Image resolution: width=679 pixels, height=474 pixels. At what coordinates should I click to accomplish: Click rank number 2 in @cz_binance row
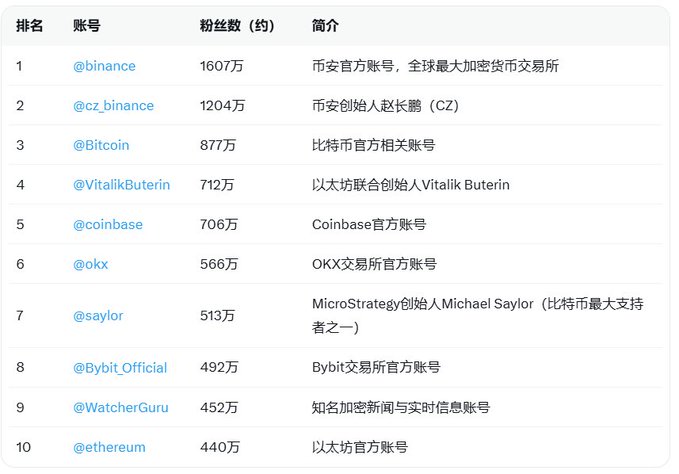coord(20,106)
